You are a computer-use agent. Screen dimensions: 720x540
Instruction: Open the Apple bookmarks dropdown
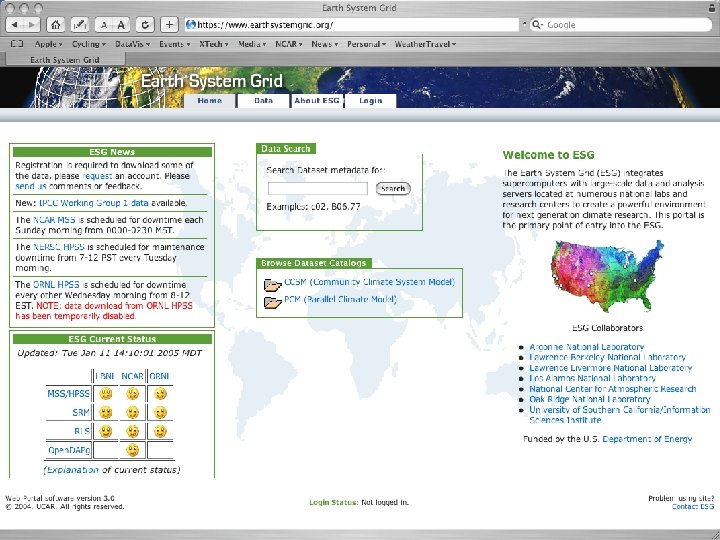(48, 44)
